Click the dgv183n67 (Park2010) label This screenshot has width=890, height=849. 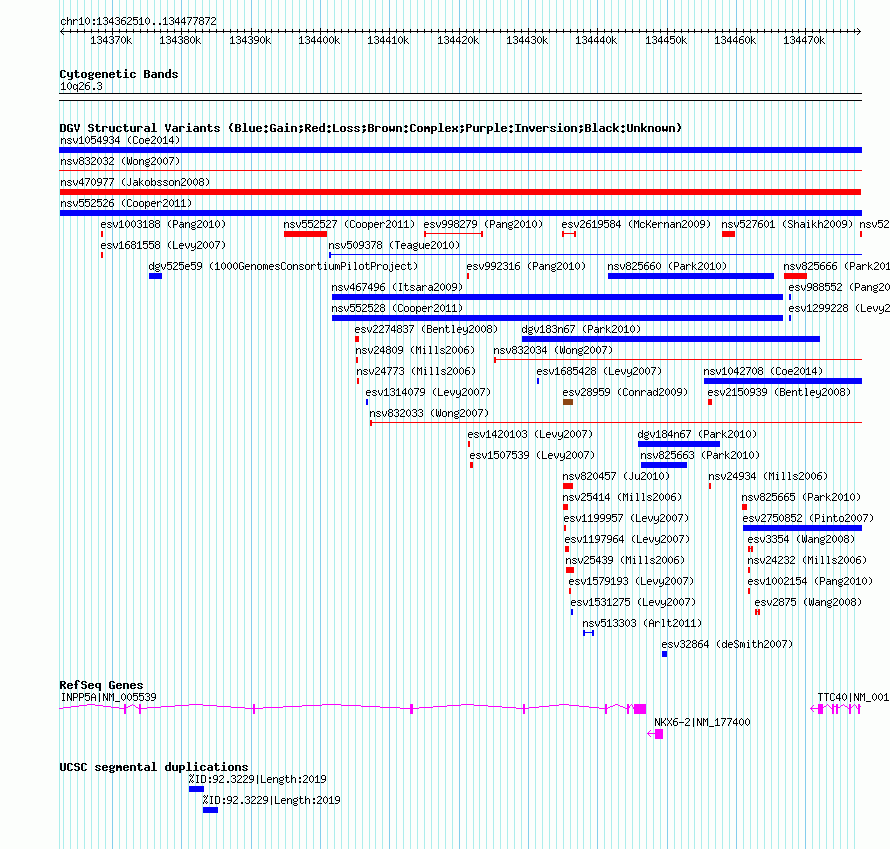581,329
